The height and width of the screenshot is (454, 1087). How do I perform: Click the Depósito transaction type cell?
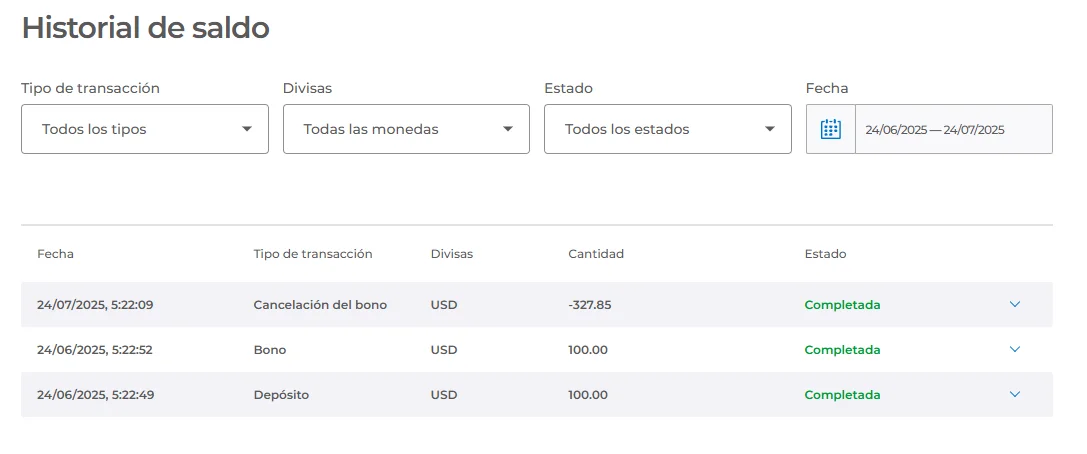click(281, 395)
